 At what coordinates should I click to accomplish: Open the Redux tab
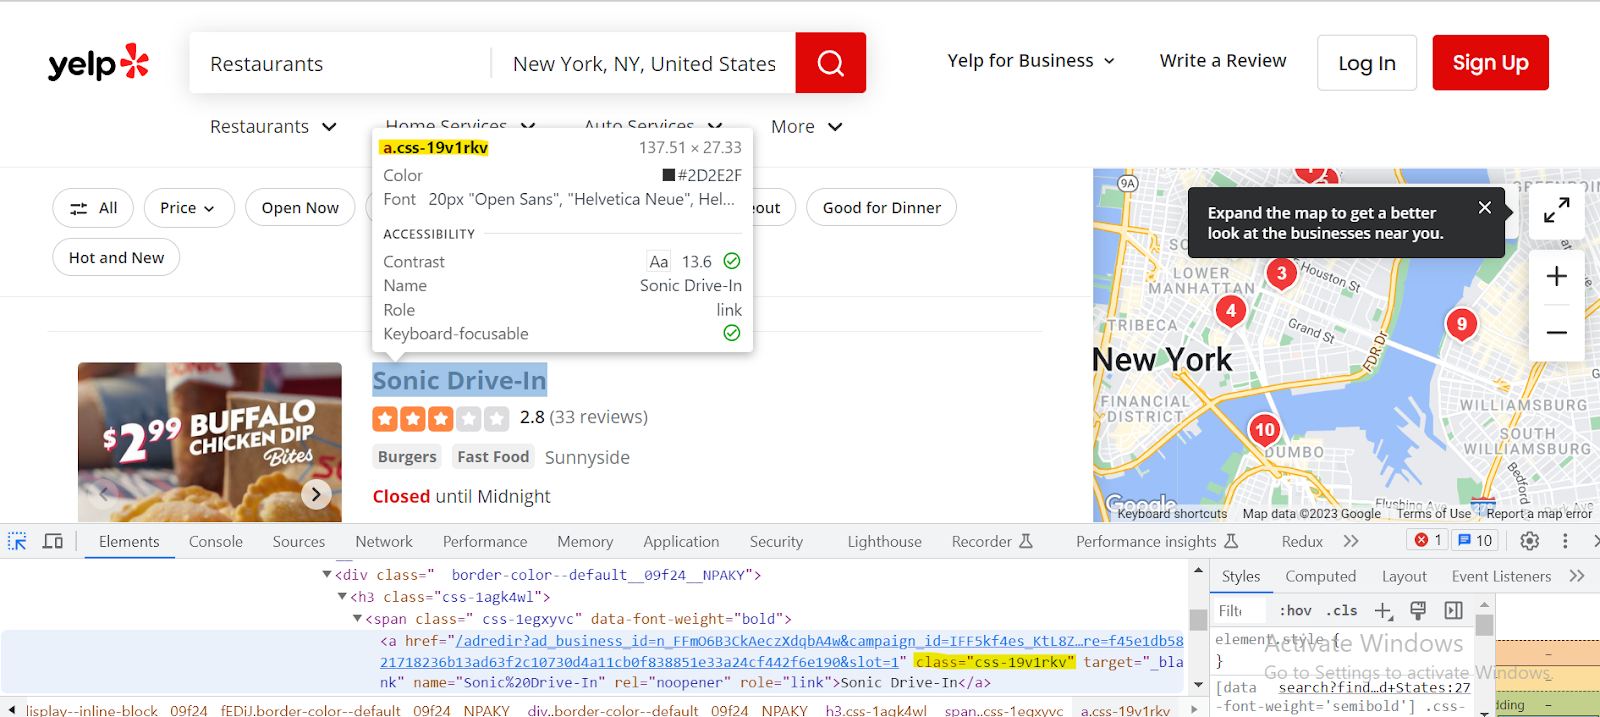[1302, 541]
